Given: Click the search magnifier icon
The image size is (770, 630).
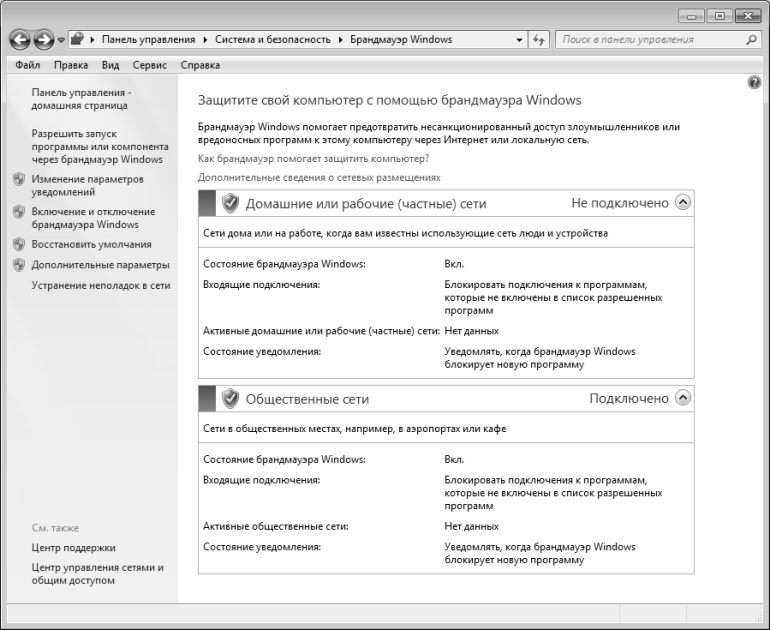Looking at the screenshot, I should (x=751, y=40).
